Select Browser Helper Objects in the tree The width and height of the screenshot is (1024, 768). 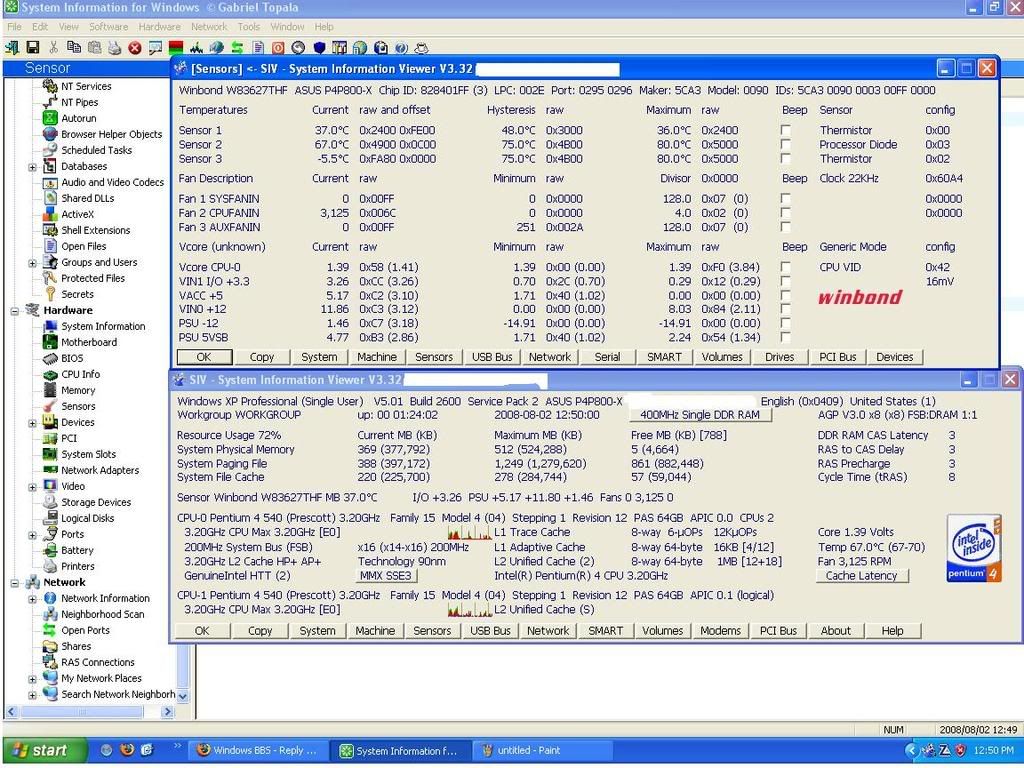[111, 134]
